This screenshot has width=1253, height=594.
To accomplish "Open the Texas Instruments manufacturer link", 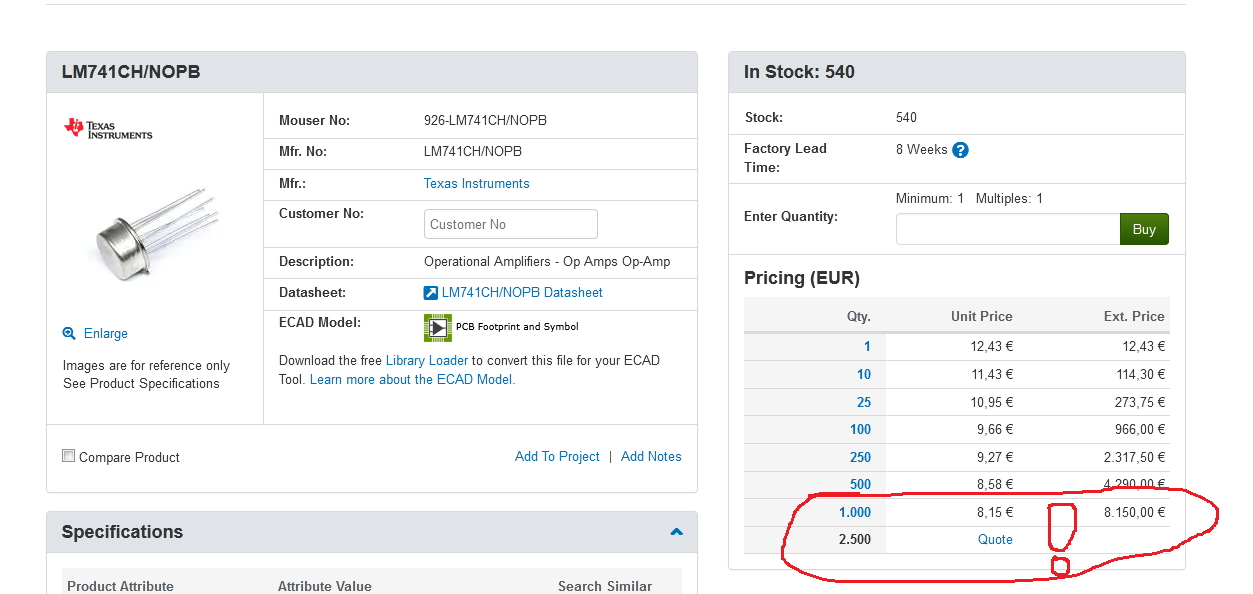I will click(477, 183).
